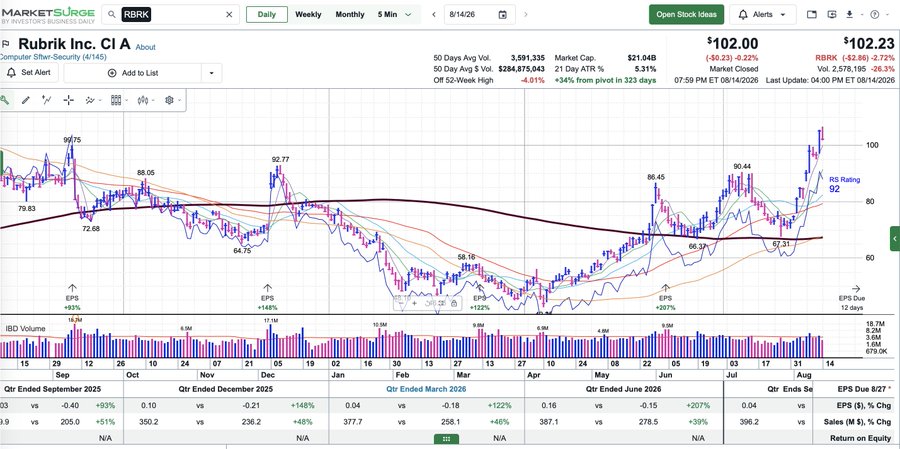Expand the green side panel handle
This screenshot has height=449, width=900.
[x=895, y=238]
